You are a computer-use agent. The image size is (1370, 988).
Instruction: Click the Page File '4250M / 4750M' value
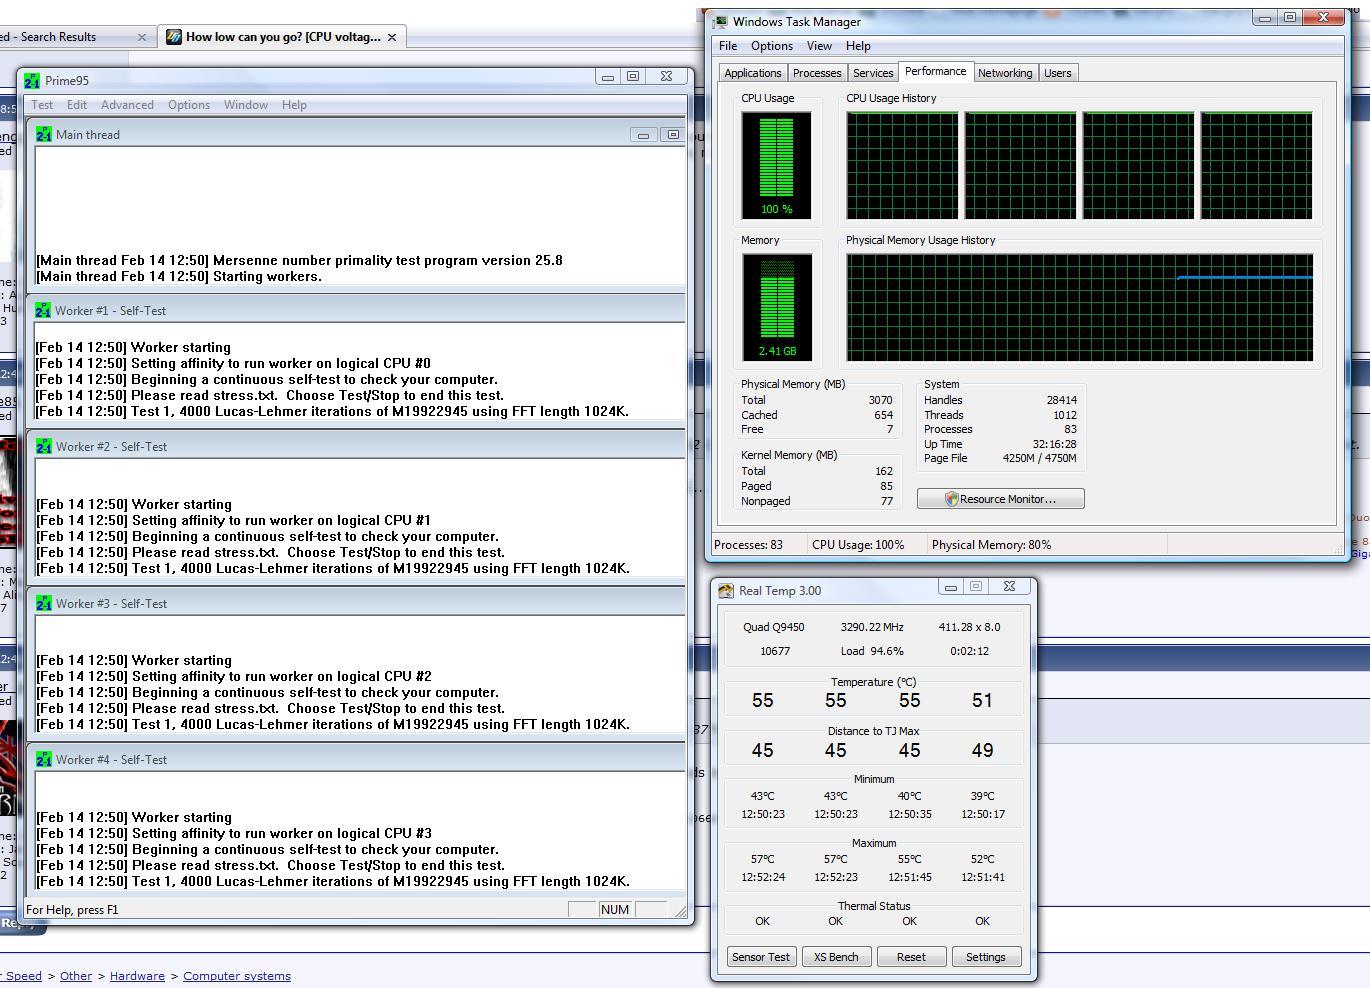click(1039, 458)
